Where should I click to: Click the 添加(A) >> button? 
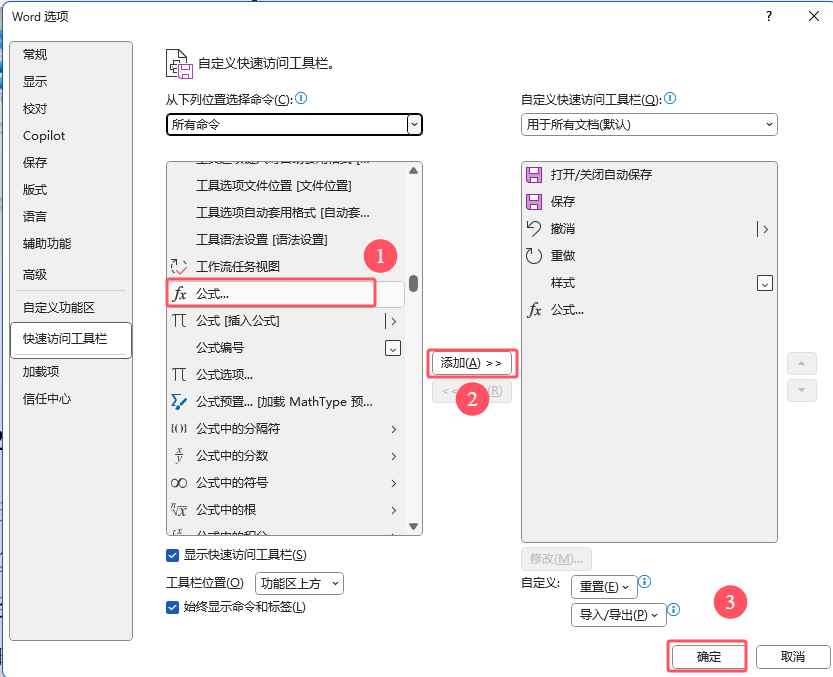472,363
